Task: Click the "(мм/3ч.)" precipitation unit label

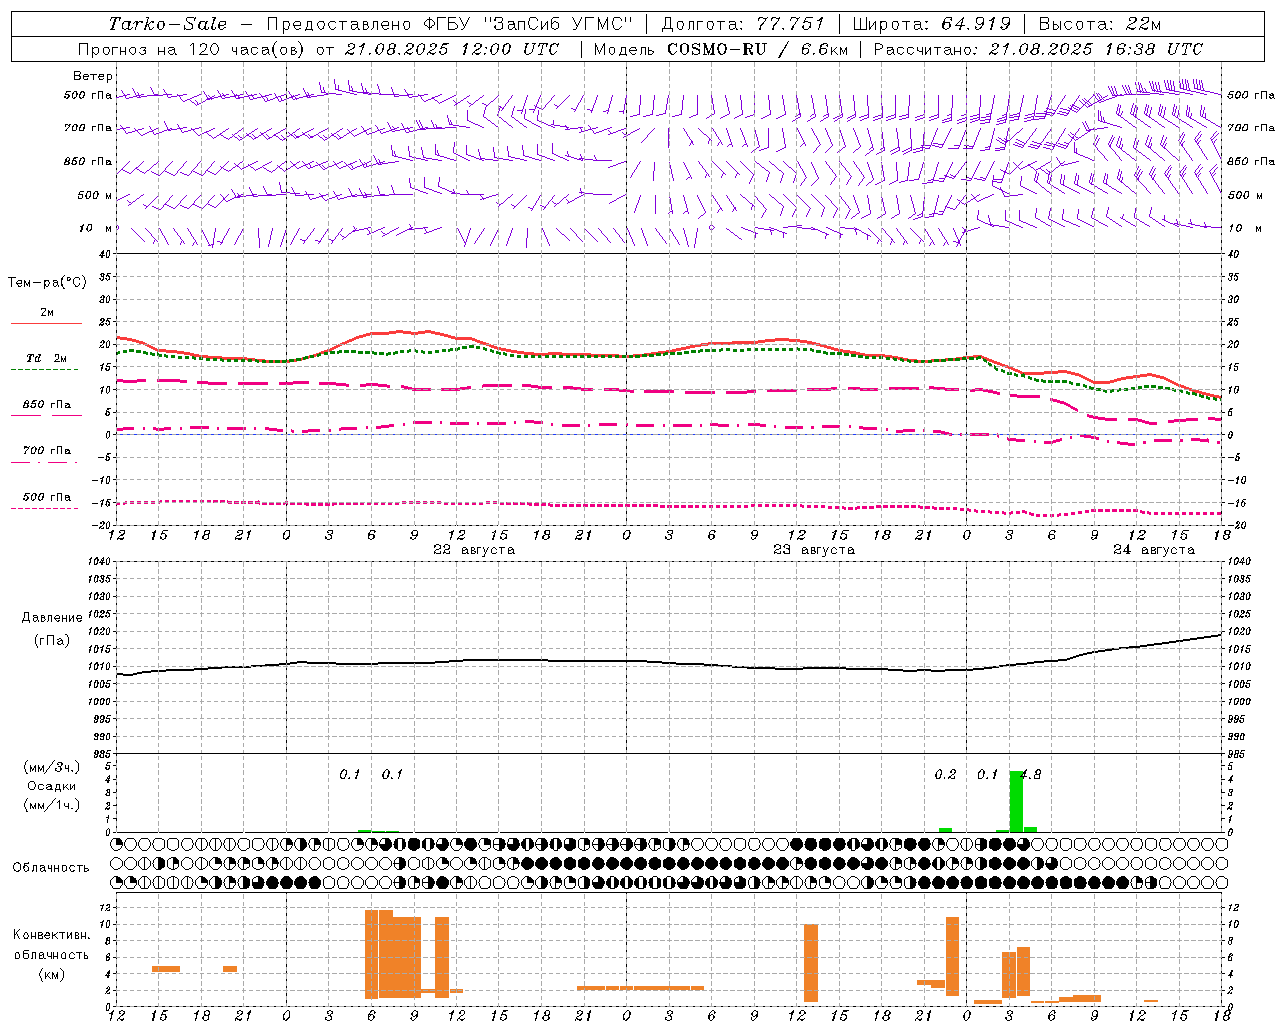Action: click(x=52, y=768)
